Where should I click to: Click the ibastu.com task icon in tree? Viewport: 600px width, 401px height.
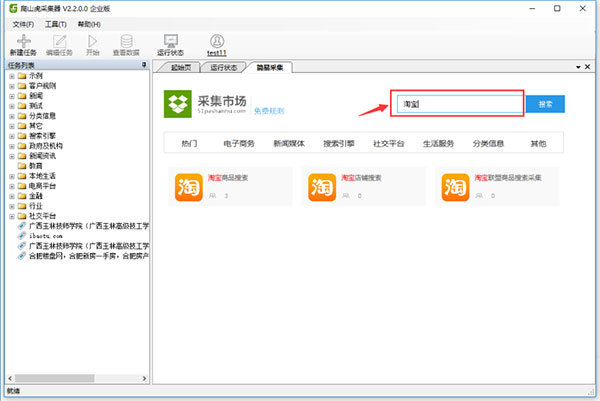pyautogui.click(x=22, y=236)
